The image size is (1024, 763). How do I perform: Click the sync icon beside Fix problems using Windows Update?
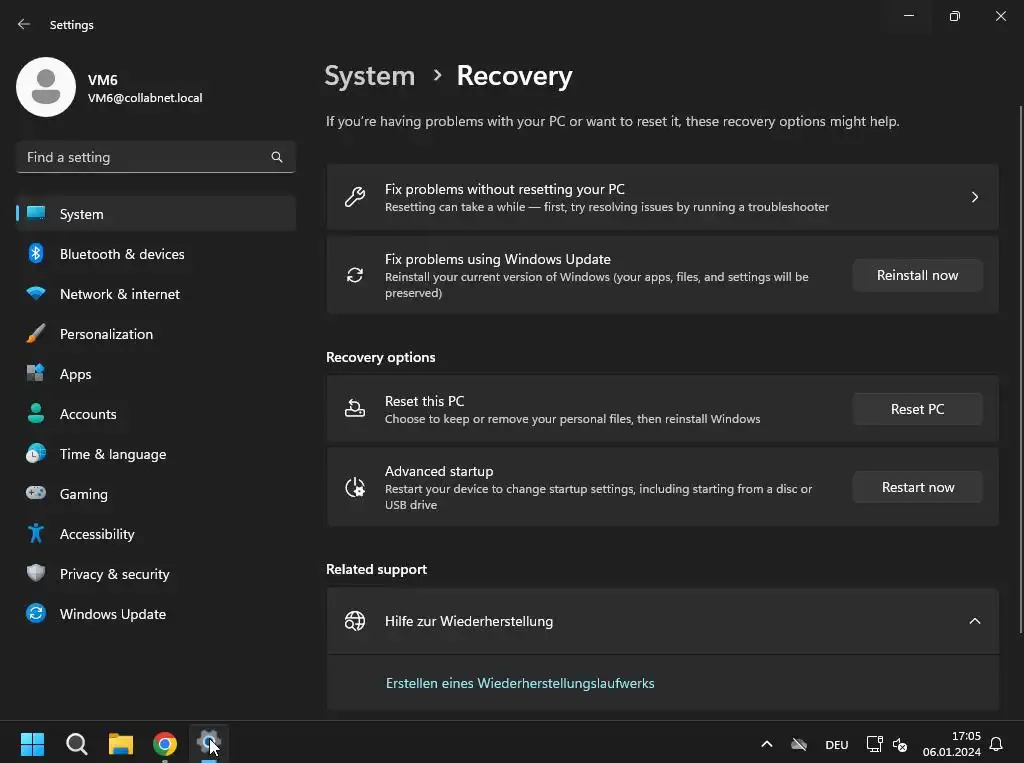(355, 275)
